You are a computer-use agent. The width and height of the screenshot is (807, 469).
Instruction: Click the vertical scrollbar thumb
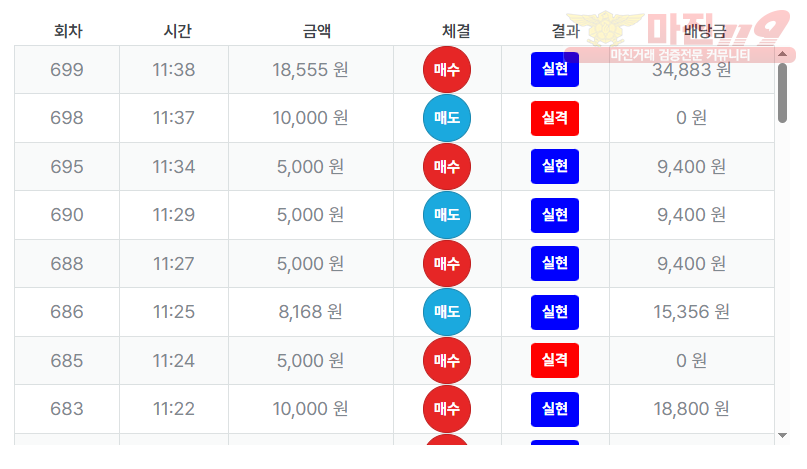click(782, 92)
